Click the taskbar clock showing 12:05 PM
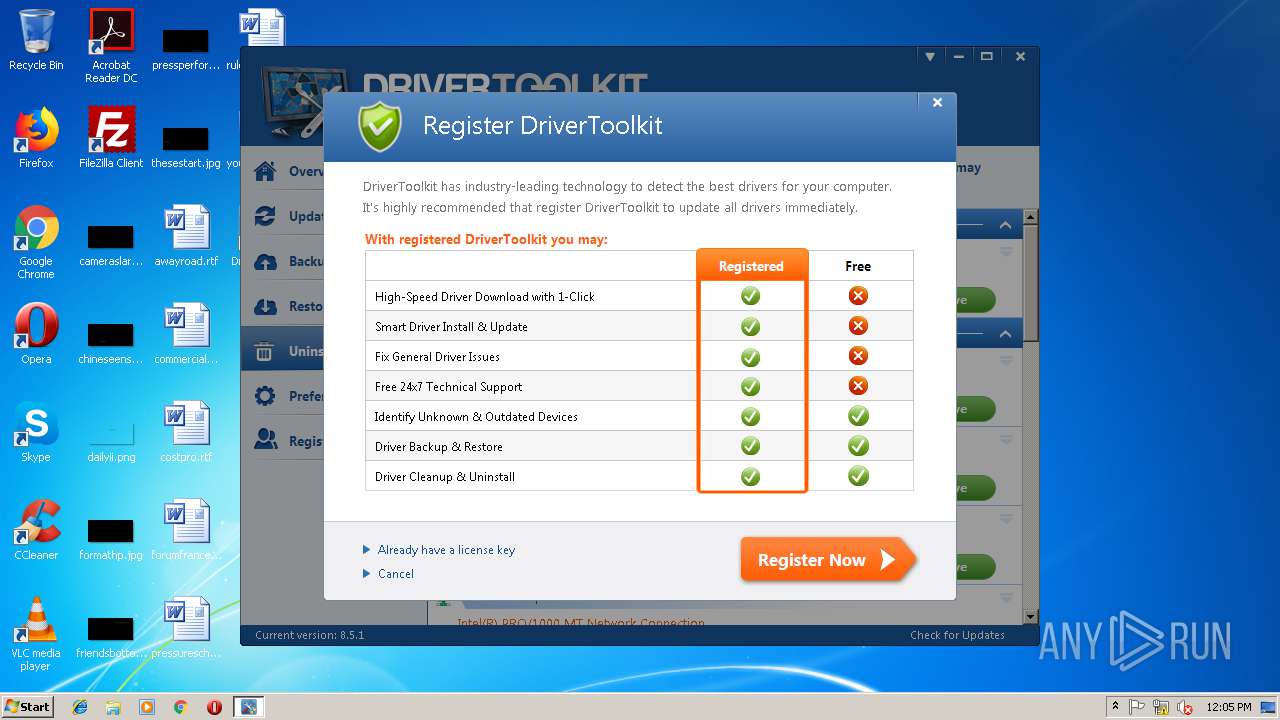This screenshot has height=720, width=1280. [1229, 707]
